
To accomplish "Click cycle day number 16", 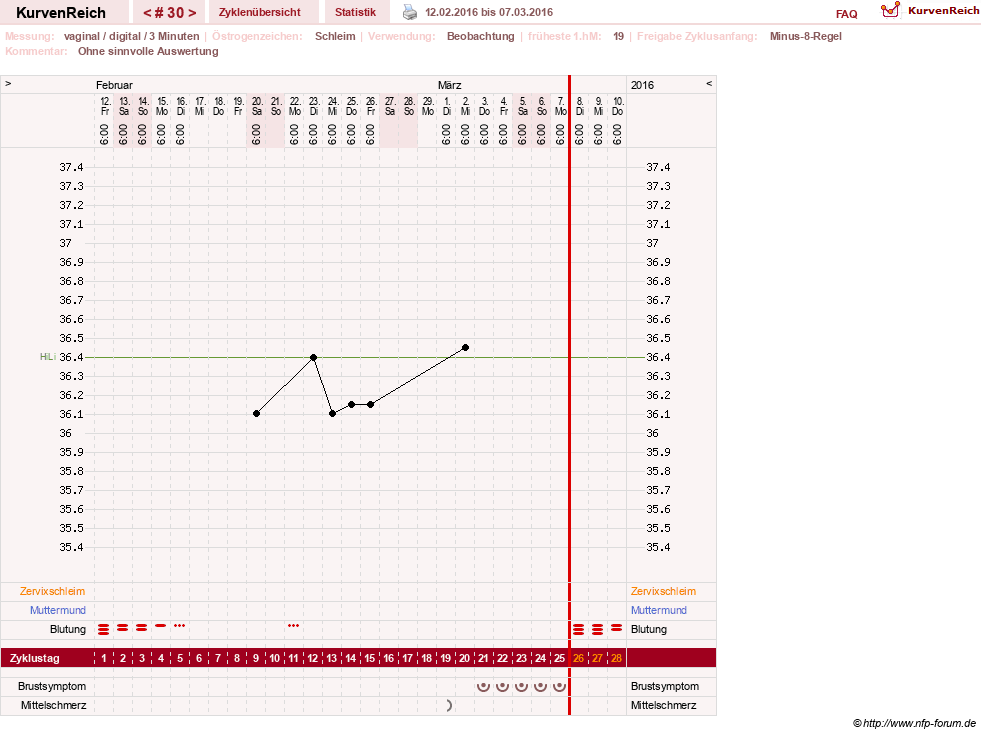I will [389, 658].
